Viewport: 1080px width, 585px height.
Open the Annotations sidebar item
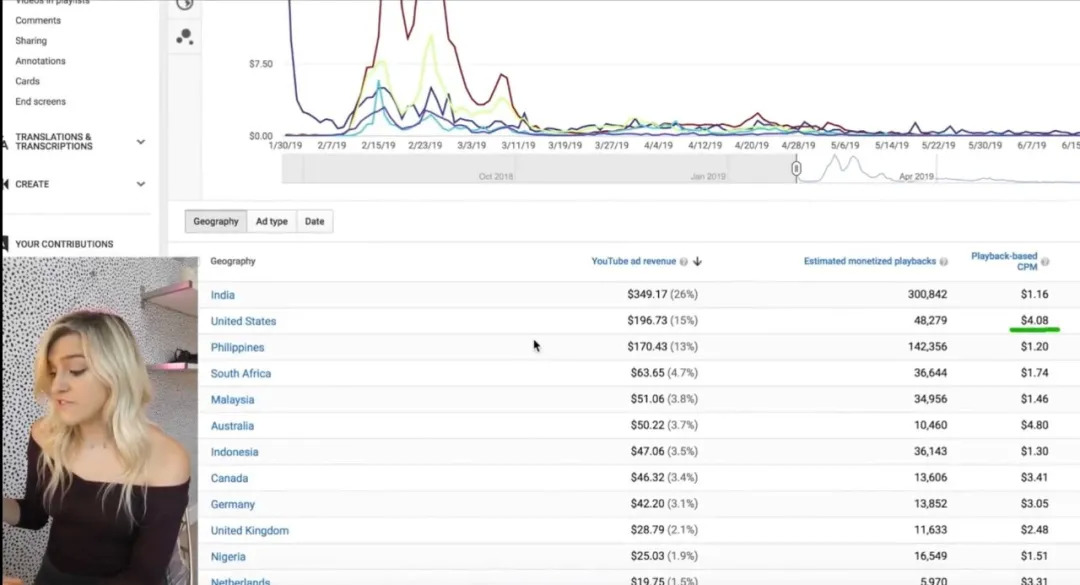tap(41, 61)
